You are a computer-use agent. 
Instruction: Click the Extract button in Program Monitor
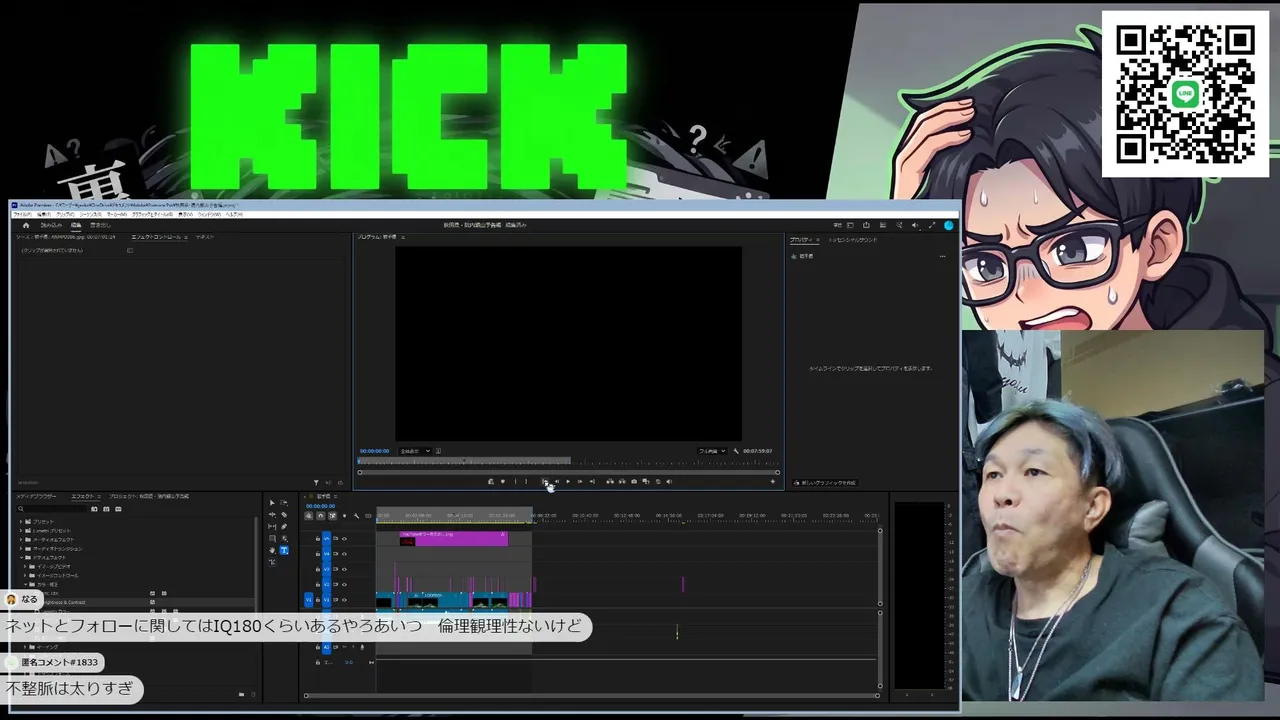click(622, 482)
